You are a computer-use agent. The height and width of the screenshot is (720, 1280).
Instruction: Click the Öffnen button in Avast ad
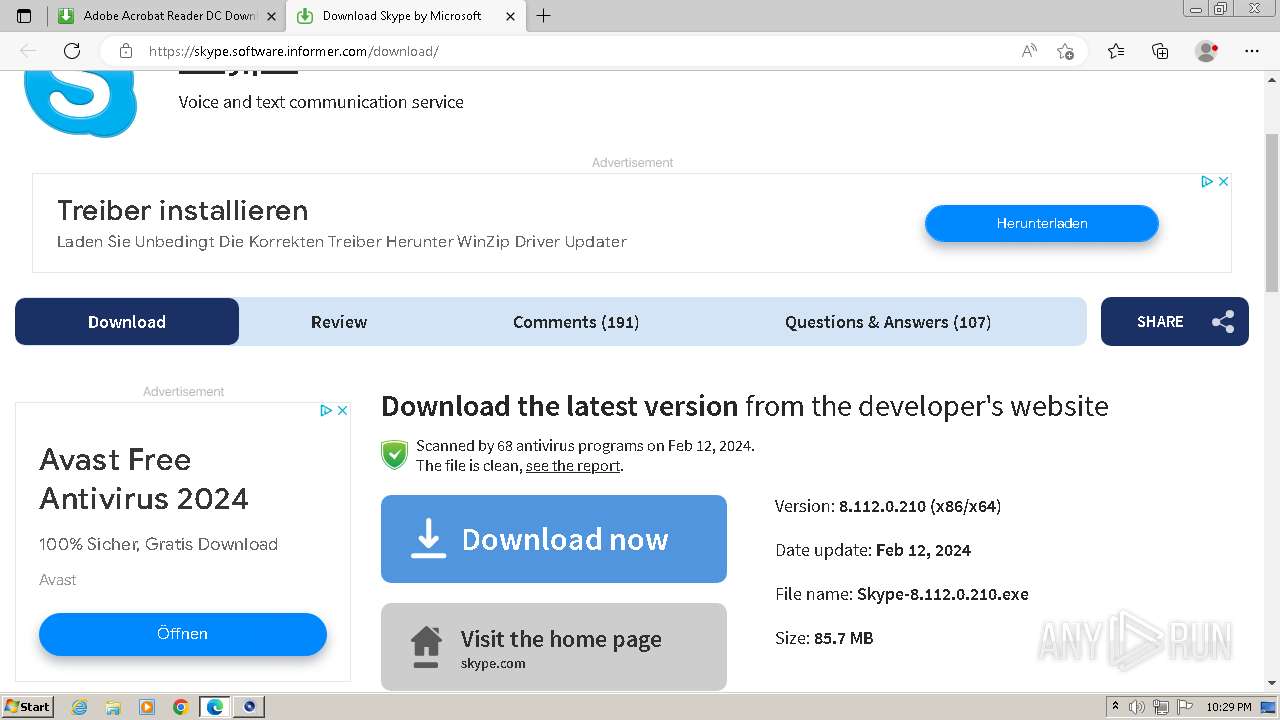tap(183, 634)
